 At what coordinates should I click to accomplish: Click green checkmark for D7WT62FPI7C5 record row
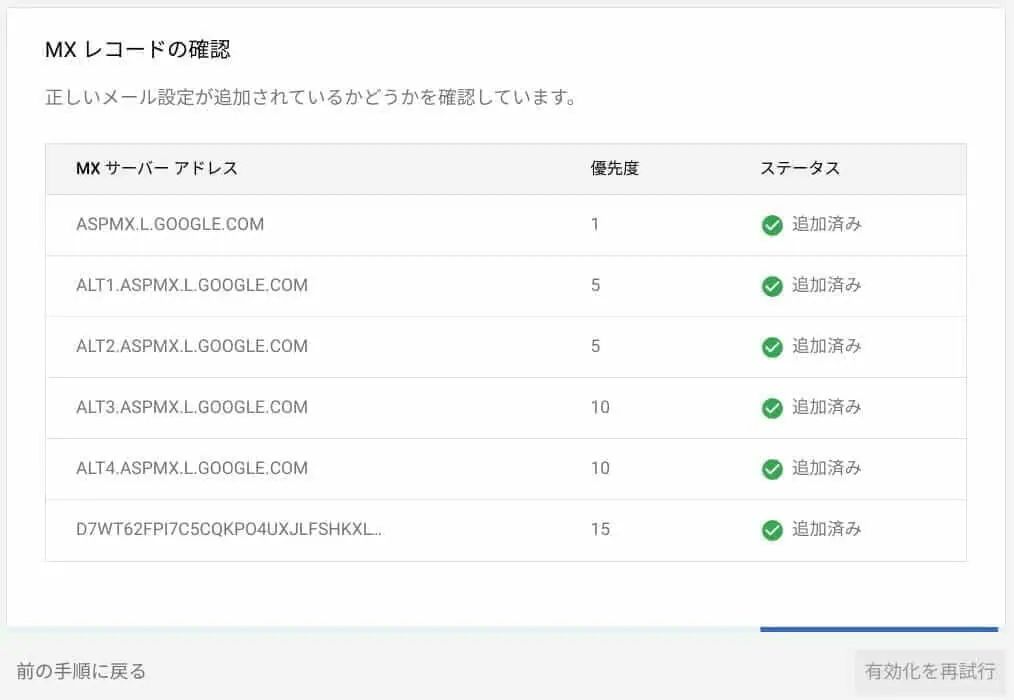click(x=771, y=530)
